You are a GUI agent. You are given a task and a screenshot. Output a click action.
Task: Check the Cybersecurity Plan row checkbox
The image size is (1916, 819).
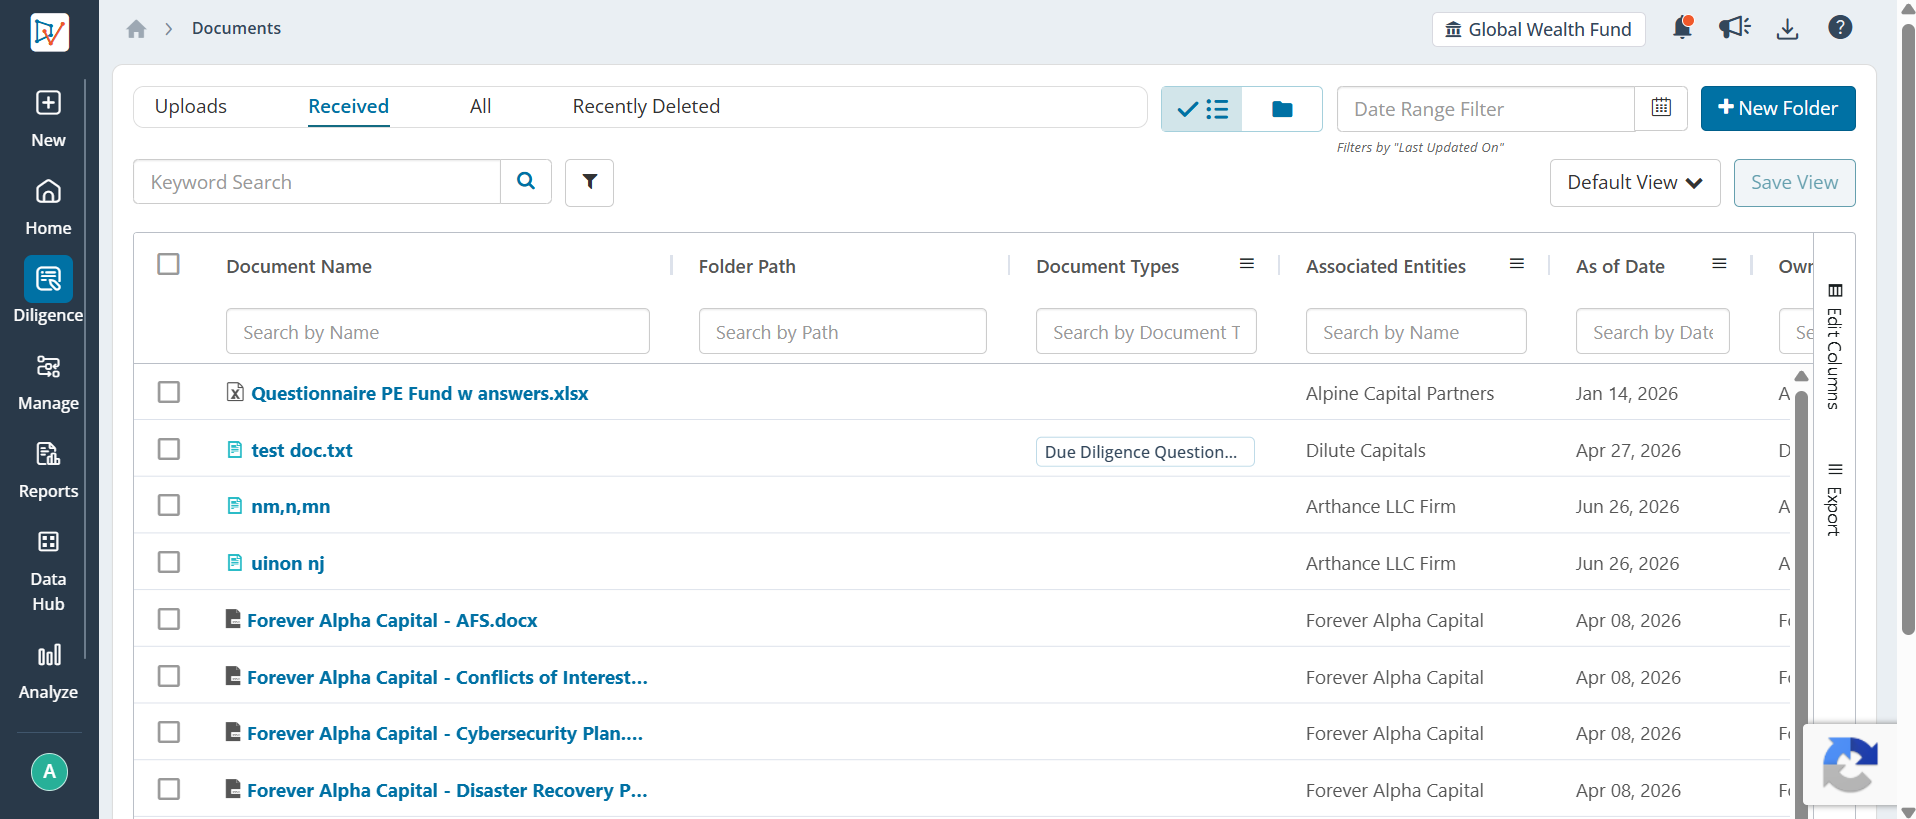169,732
